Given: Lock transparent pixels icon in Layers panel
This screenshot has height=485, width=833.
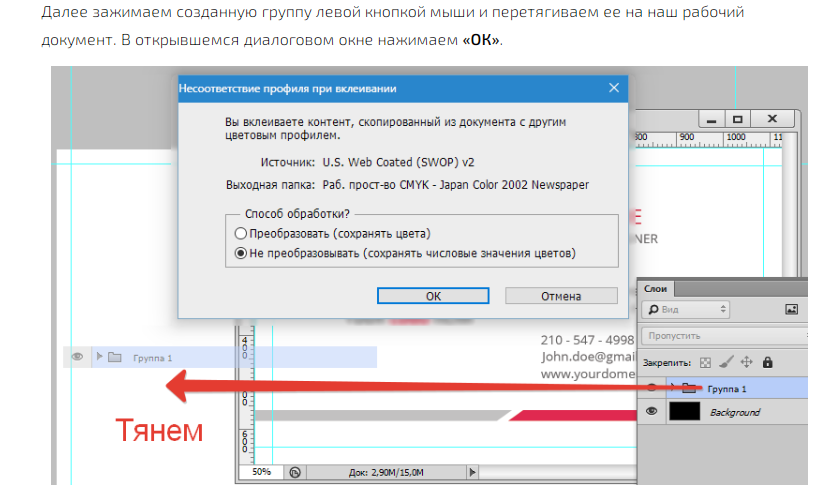Looking at the screenshot, I should point(705,362).
